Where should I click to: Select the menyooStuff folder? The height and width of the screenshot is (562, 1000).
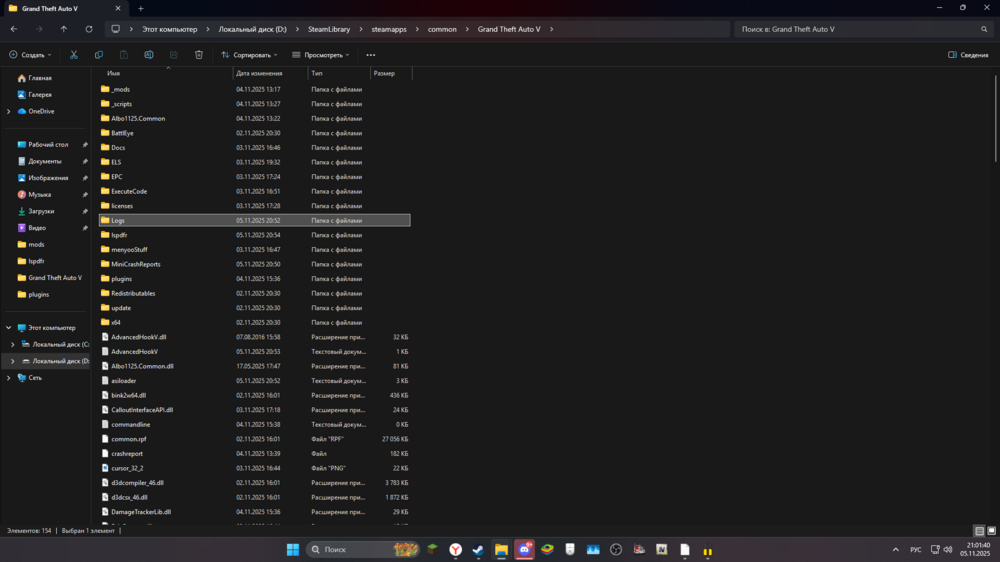[254, 249]
